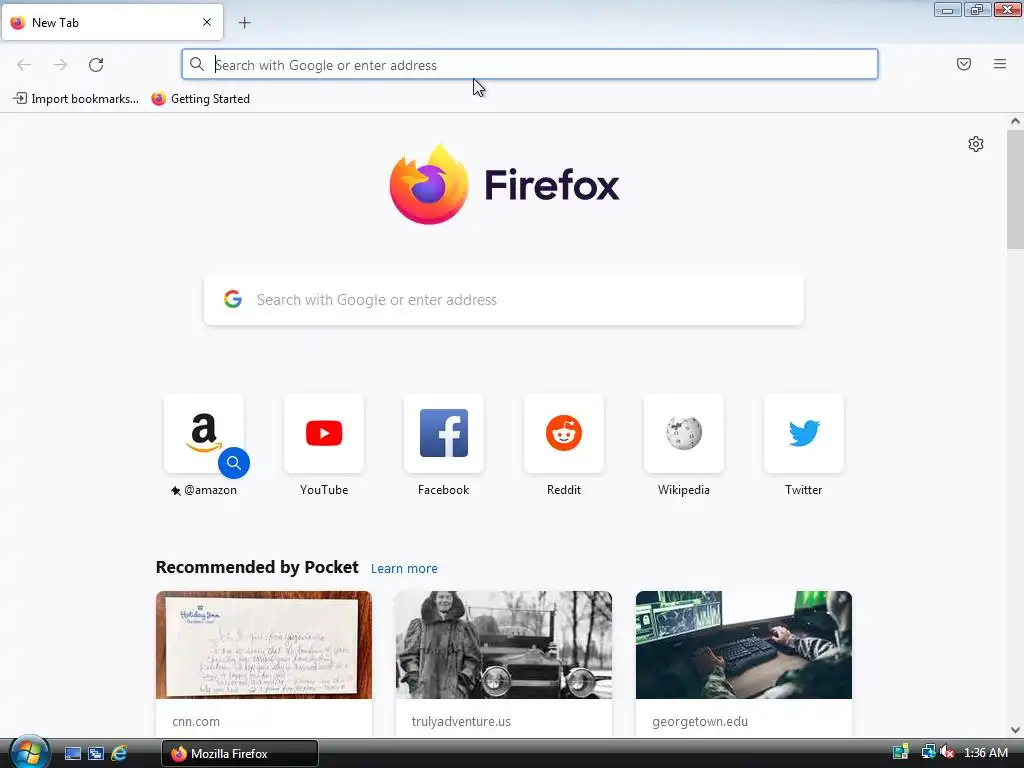The height and width of the screenshot is (768, 1024).
Task: Click Recommended by Pocket heading
Action: pyautogui.click(x=257, y=567)
